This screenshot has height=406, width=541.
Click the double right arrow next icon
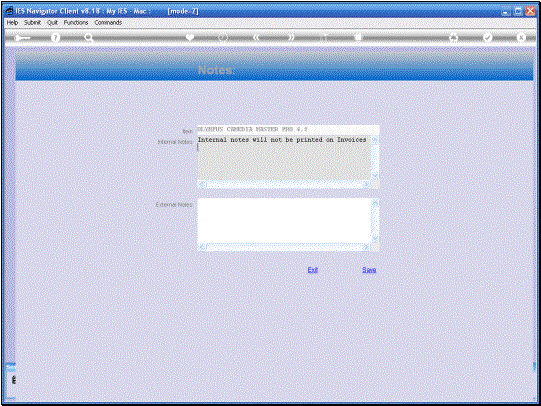point(291,37)
